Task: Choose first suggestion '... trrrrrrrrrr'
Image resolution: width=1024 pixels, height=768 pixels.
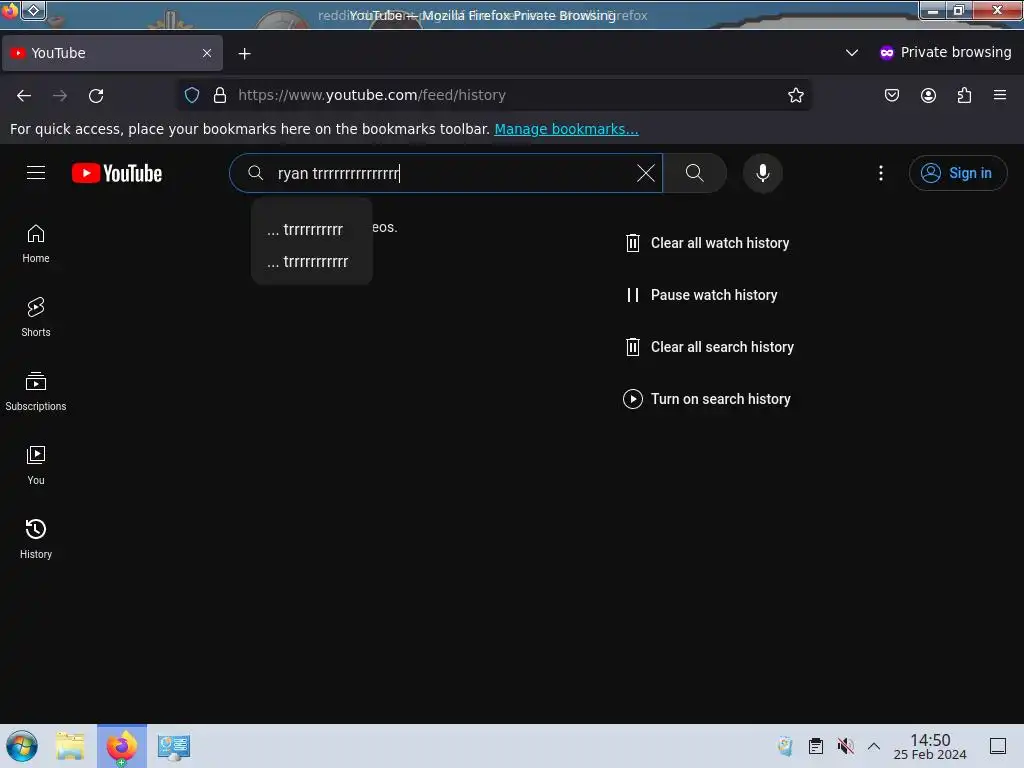Action: click(312, 229)
